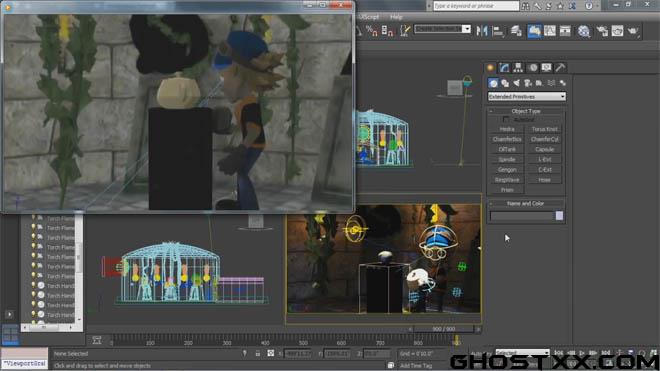The image size is (660, 371).
Task: Click the 900 / 900 time slider
Action: [x=444, y=329]
